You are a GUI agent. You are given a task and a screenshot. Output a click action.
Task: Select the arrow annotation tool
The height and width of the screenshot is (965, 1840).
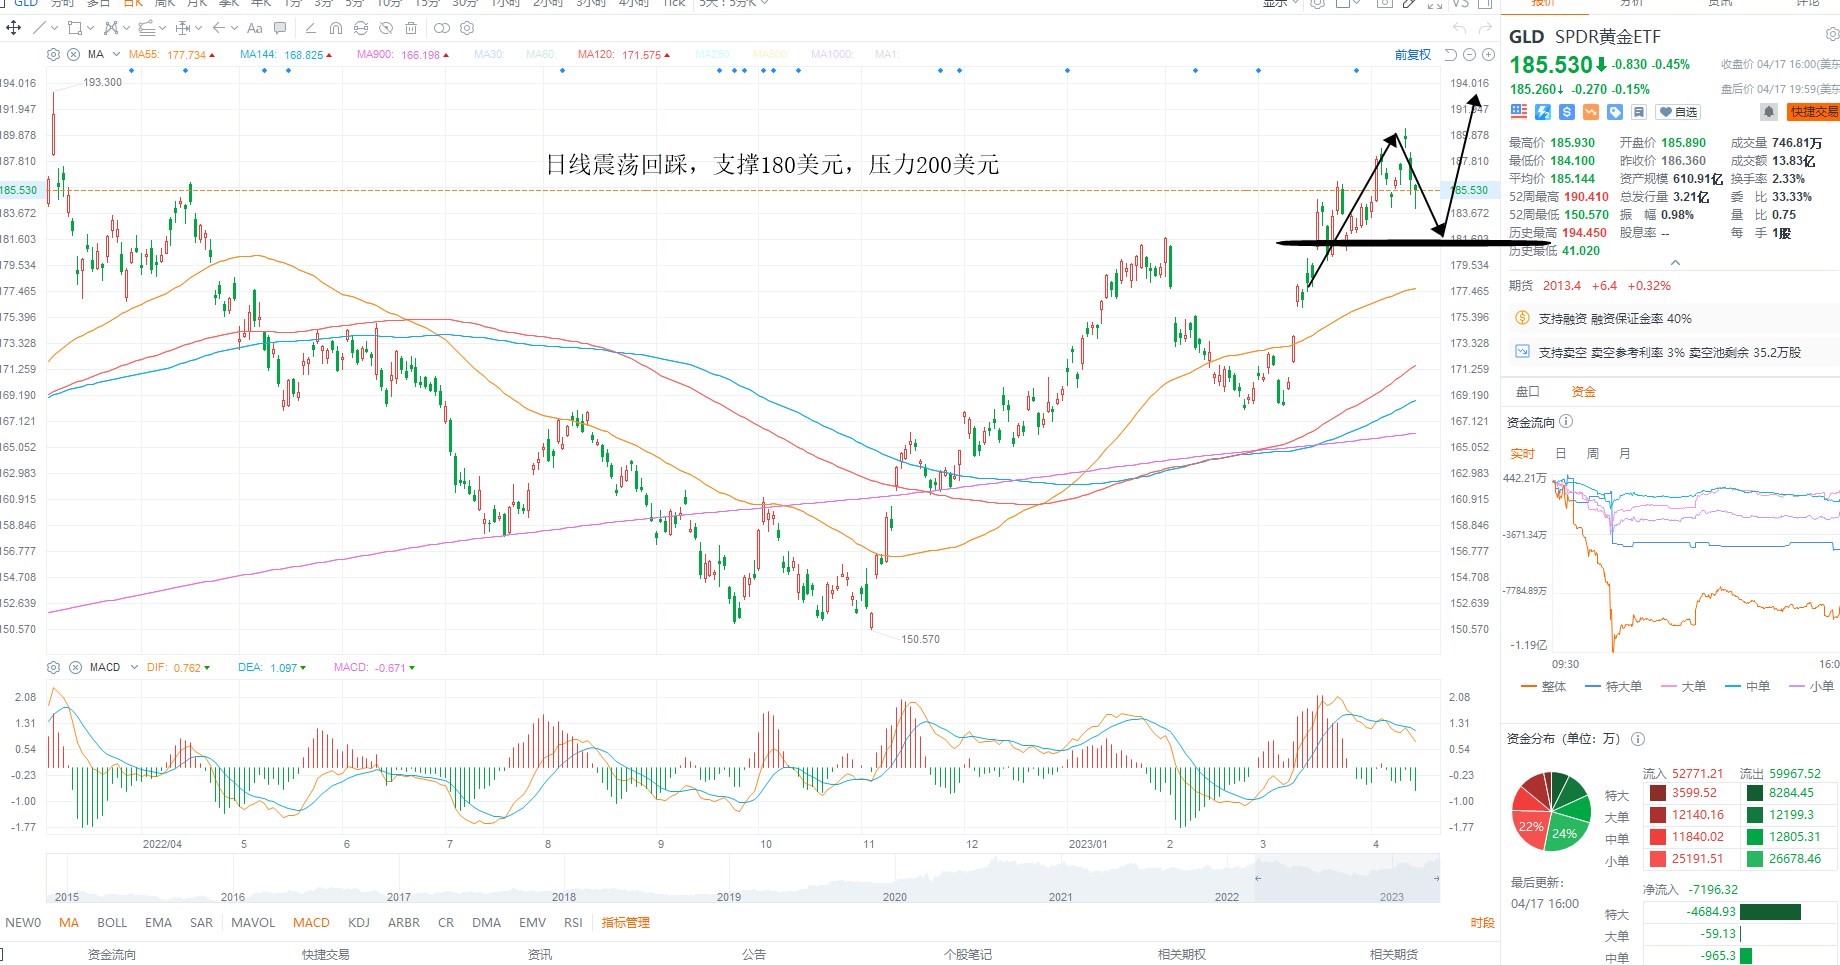coord(219,28)
